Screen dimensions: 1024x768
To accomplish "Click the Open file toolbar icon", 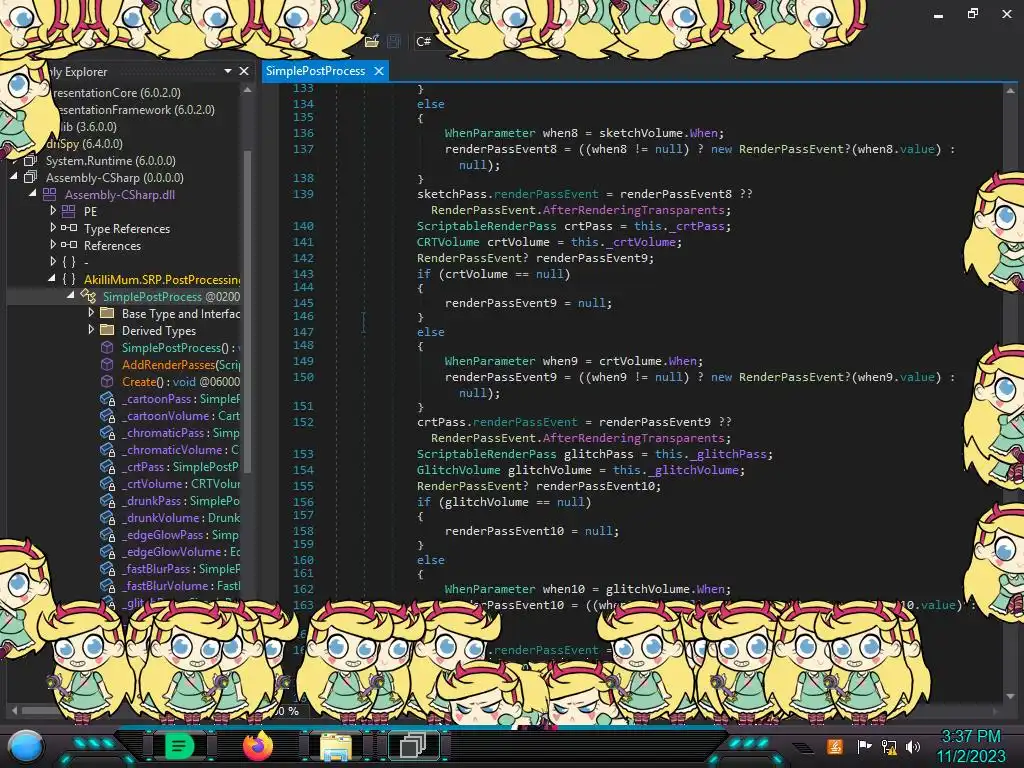I will 372,41.
